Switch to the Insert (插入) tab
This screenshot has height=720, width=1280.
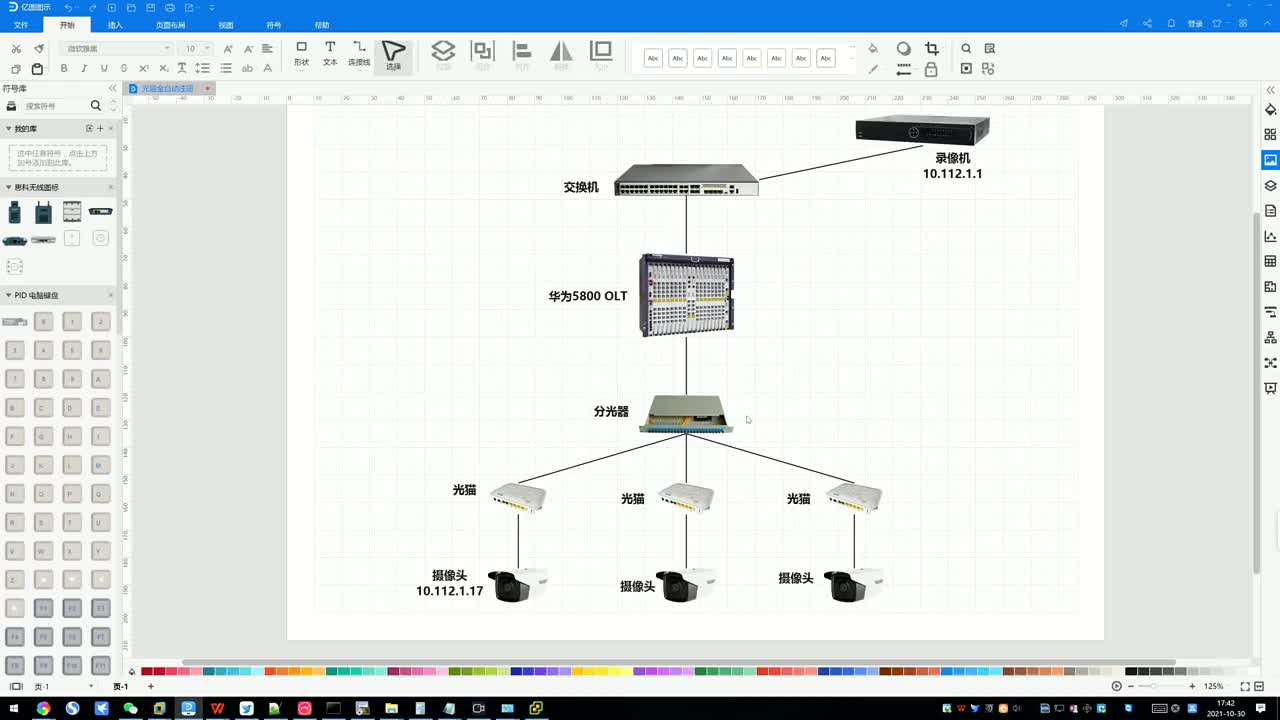tap(115, 25)
